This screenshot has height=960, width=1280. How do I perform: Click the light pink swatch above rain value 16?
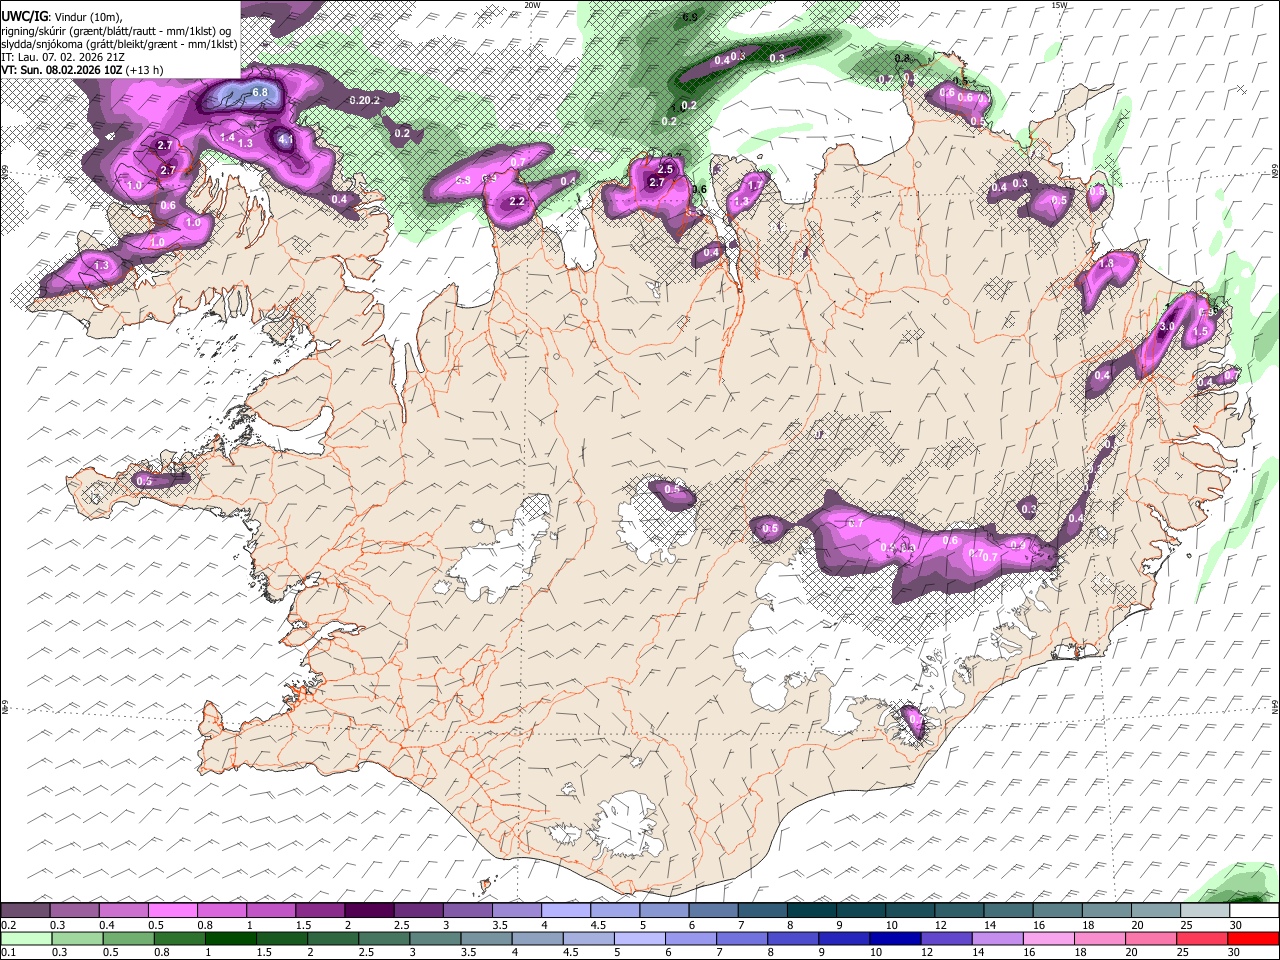click(x=1048, y=938)
